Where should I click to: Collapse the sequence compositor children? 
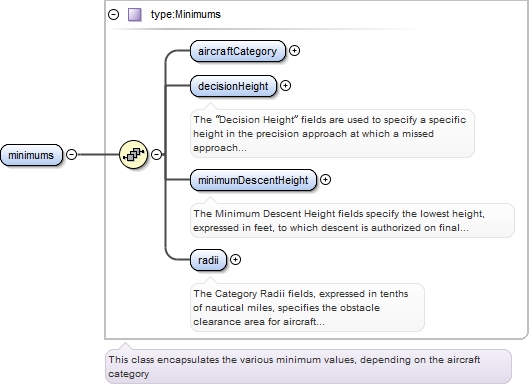coord(156,154)
